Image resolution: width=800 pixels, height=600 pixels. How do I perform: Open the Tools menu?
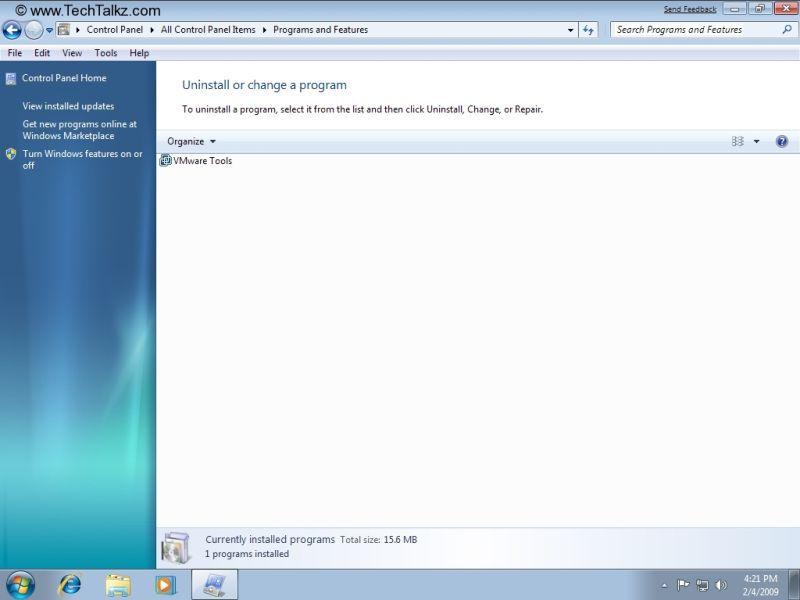click(x=105, y=52)
